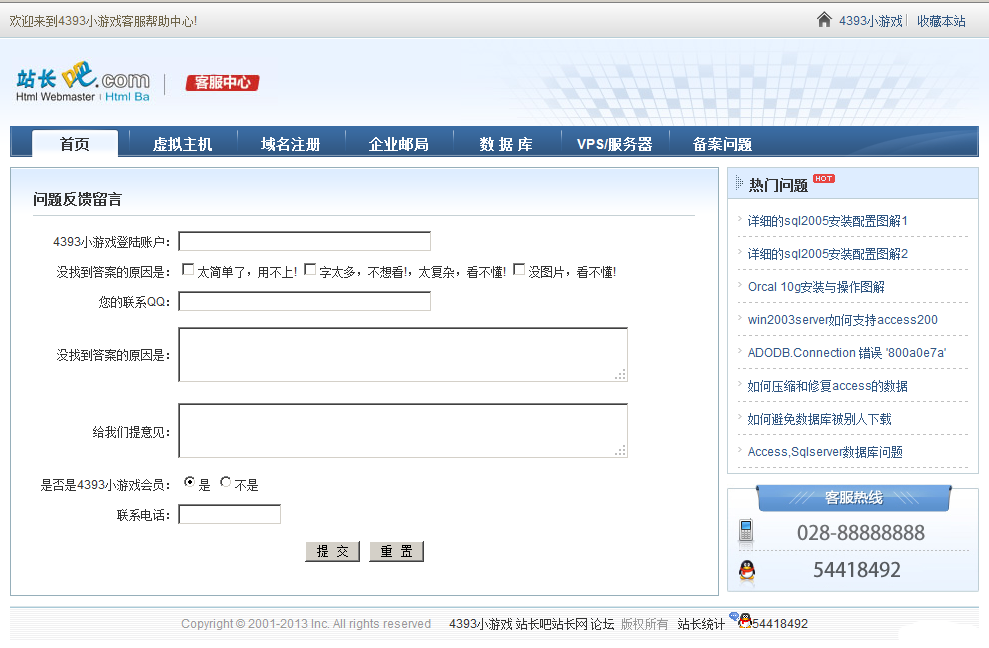Click the 欢迎来到4393小游戏客服帮助中心 text
Viewport: 989px width, 648px height.
coord(103,21)
